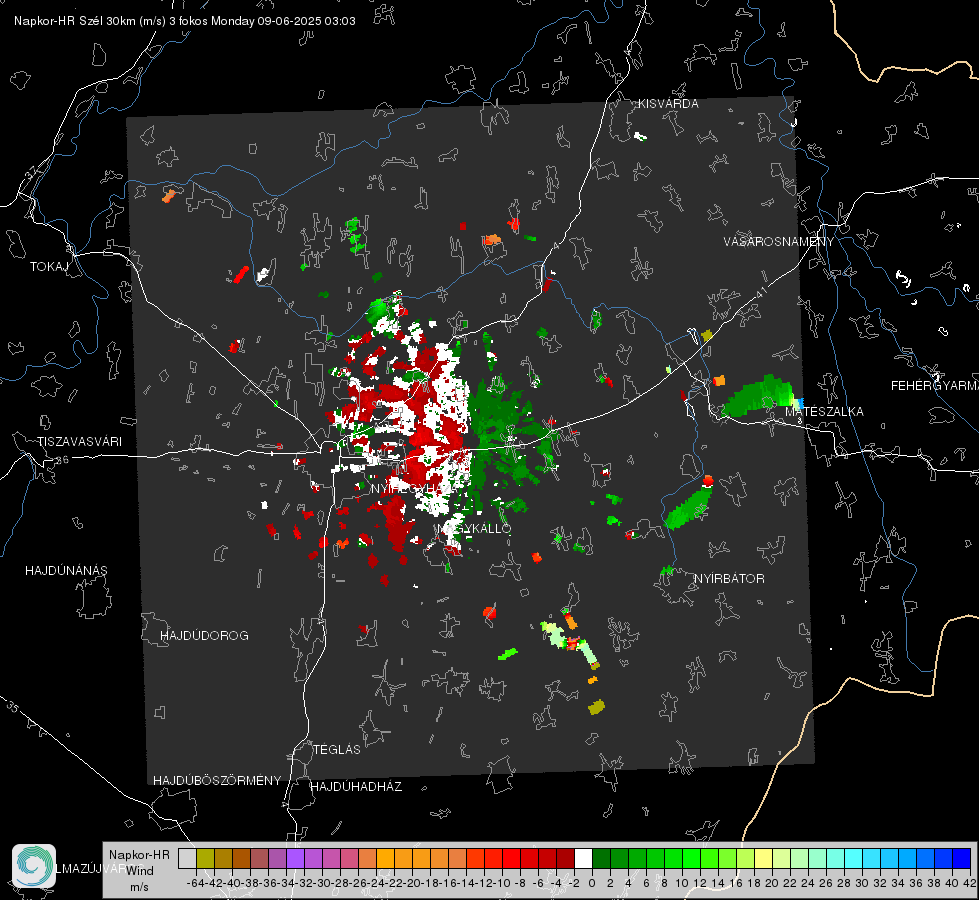The width and height of the screenshot is (979, 900).
Task: Click road number 35 on the lower-left road
Action: click(12, 707)
